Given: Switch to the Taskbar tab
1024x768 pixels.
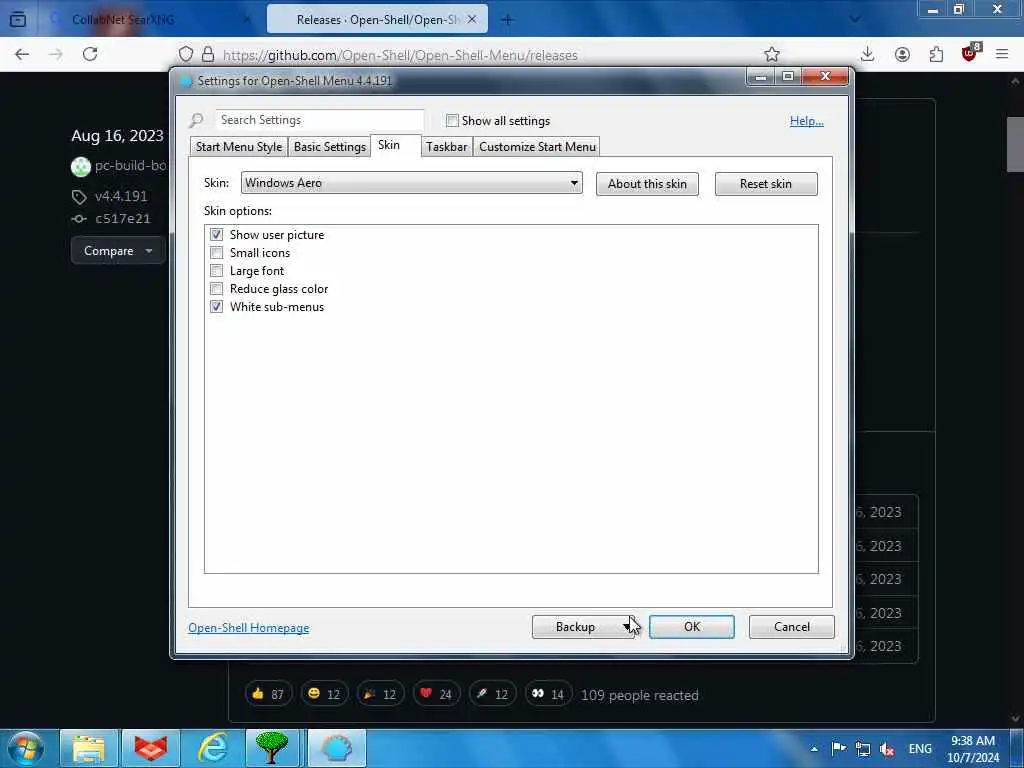Looking at the screenshot, I should click(447, 147).
